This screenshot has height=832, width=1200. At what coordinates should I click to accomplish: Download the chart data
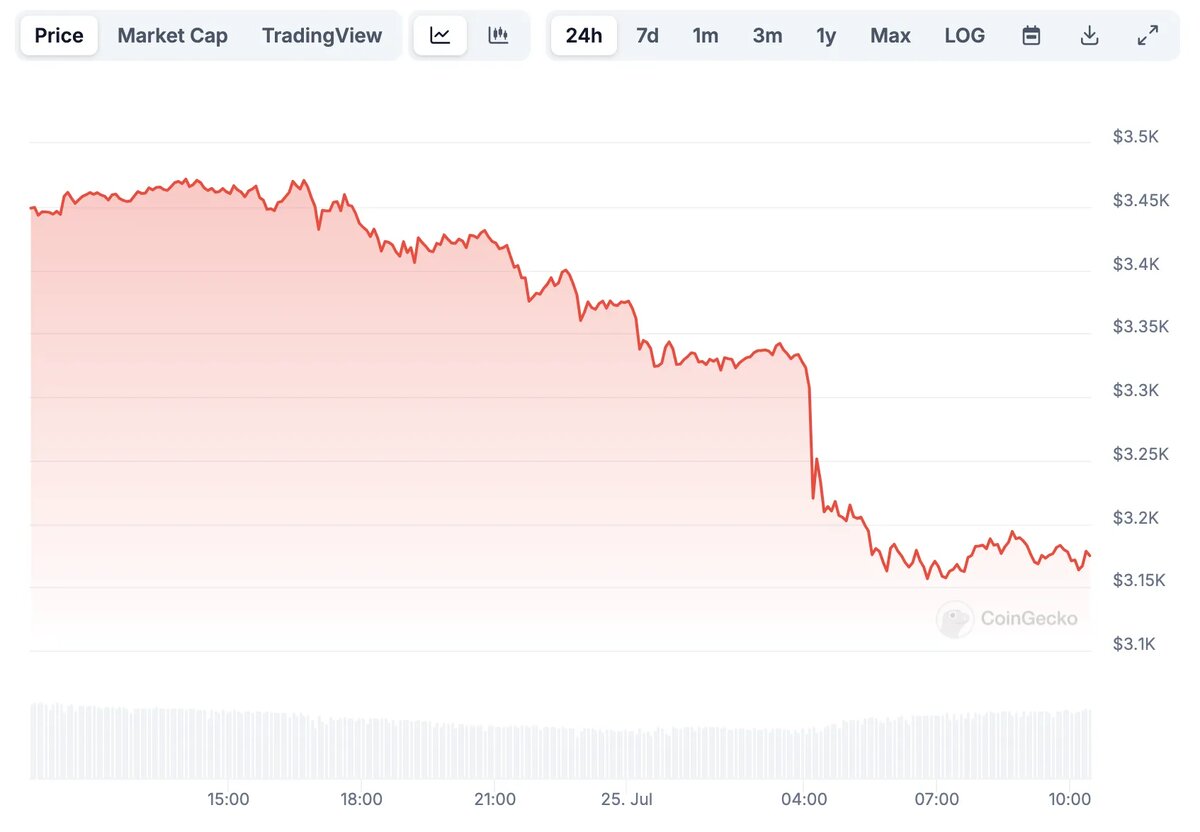tap(1089, 35)
